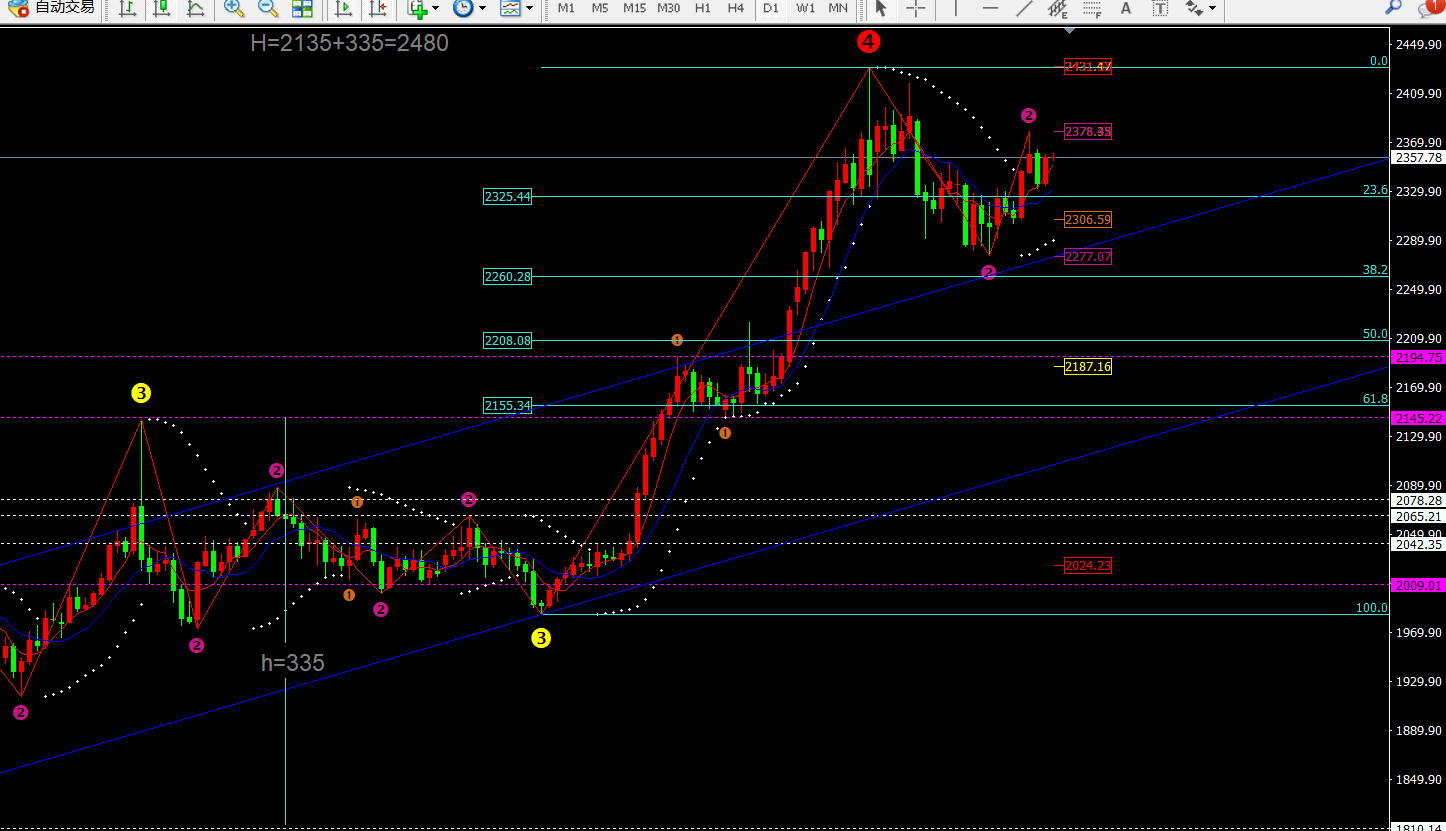The image size is (1446, 831).
Task: Select the M5 timeframe
Action: tap(600, 8)
